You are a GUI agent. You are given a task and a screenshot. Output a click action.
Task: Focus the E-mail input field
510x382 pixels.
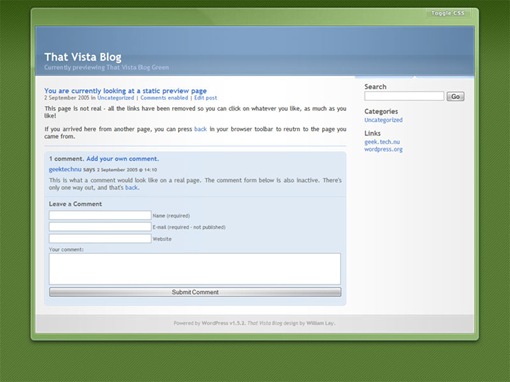(x=100, y=227)
